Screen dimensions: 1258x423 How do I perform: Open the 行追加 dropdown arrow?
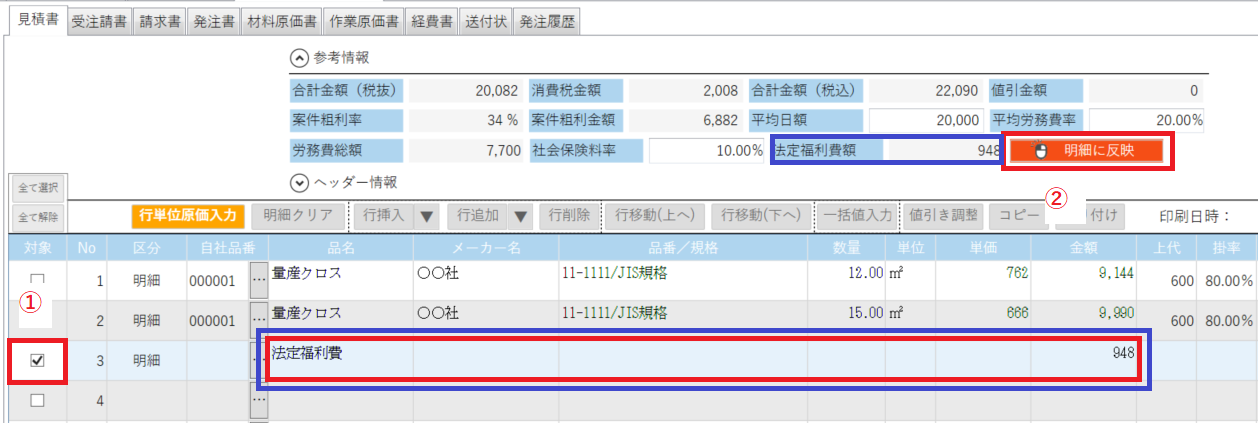click(520, 215)
